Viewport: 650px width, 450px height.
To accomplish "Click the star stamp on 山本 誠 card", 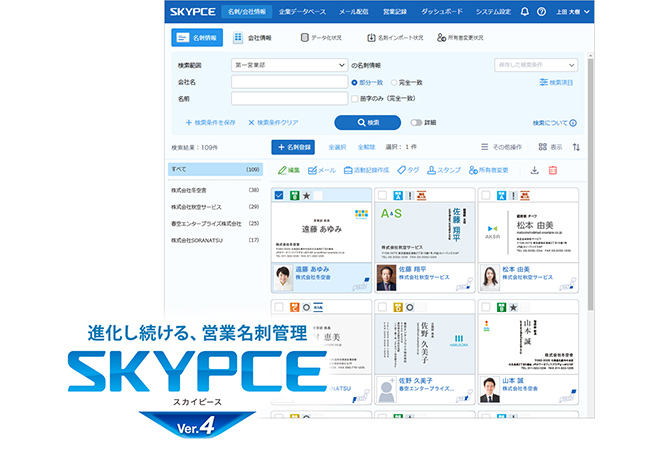I will 513,307.
